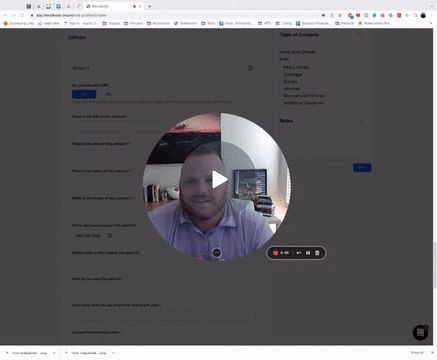Select Yes for having the VIN
The height and width of the screenshot is (360, 437).
click(84, 94)
